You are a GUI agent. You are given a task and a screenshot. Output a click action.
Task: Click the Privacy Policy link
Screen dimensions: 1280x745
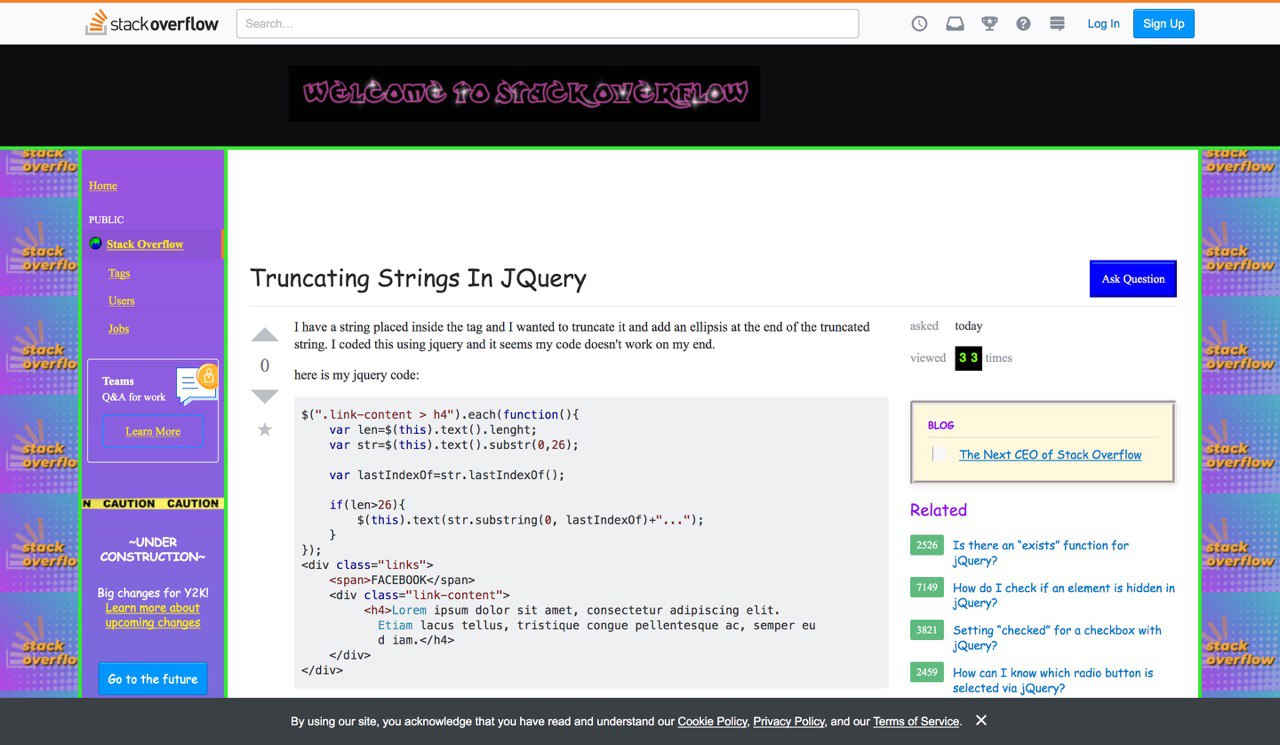click(x=789, y=721)
